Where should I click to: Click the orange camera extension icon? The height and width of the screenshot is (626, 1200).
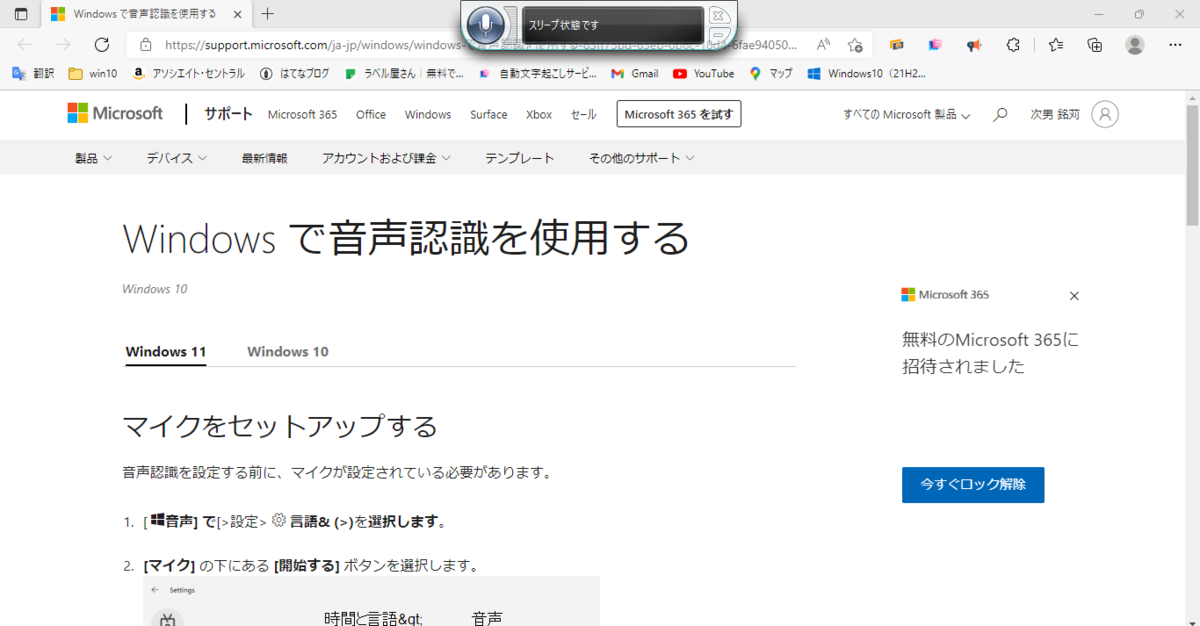pos(896,45)
